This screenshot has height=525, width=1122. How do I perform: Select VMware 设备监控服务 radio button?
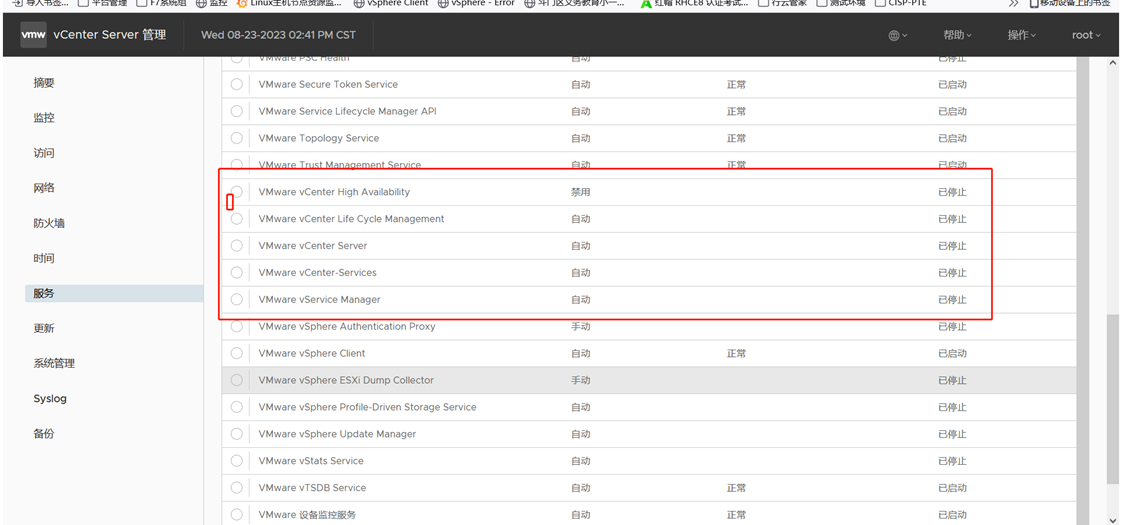tap(236, 515)
